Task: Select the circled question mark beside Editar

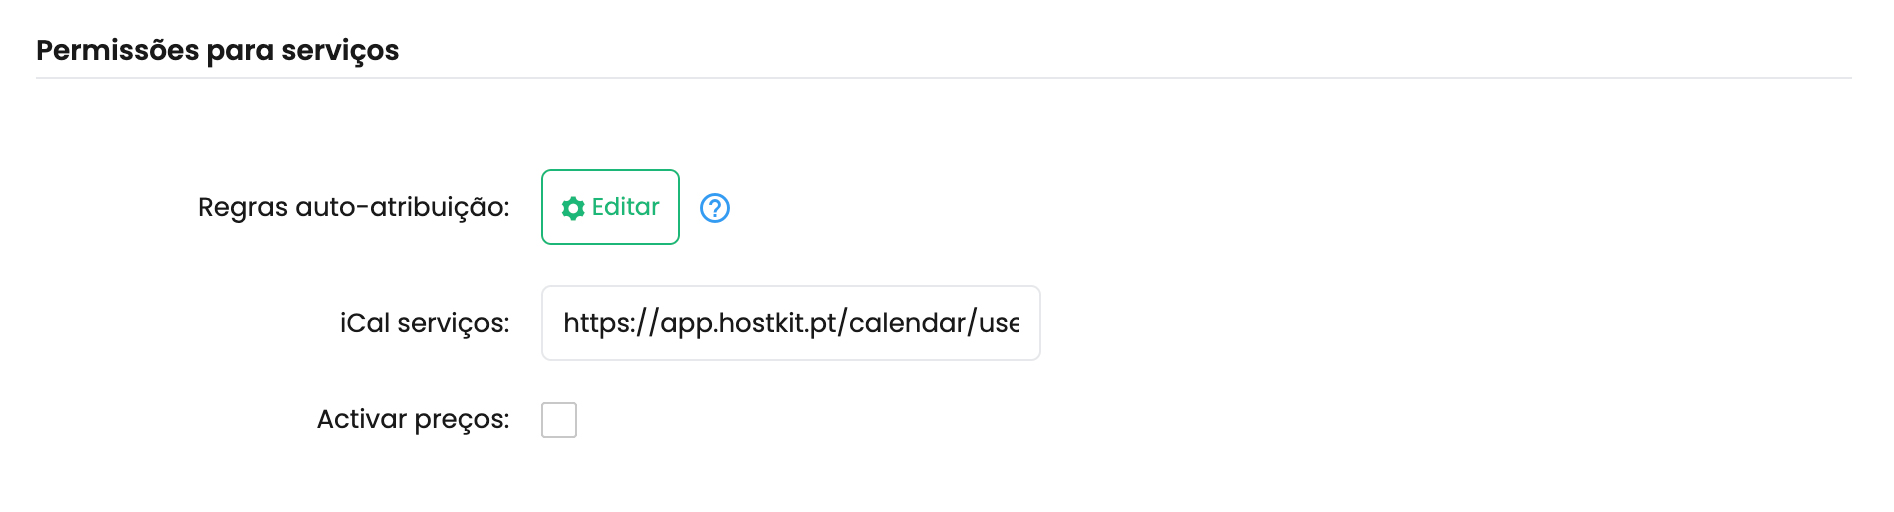Action: 714,208
